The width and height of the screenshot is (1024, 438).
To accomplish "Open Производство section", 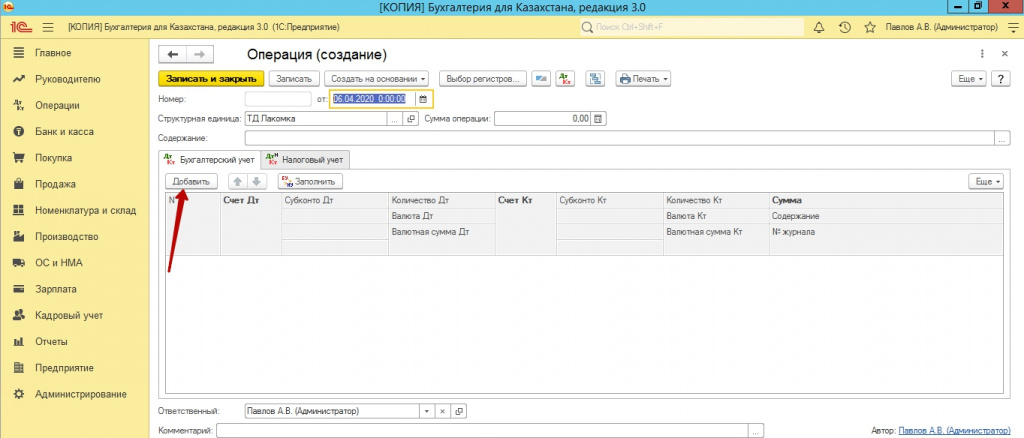I will pyautogui.click(x=65, y=236).
